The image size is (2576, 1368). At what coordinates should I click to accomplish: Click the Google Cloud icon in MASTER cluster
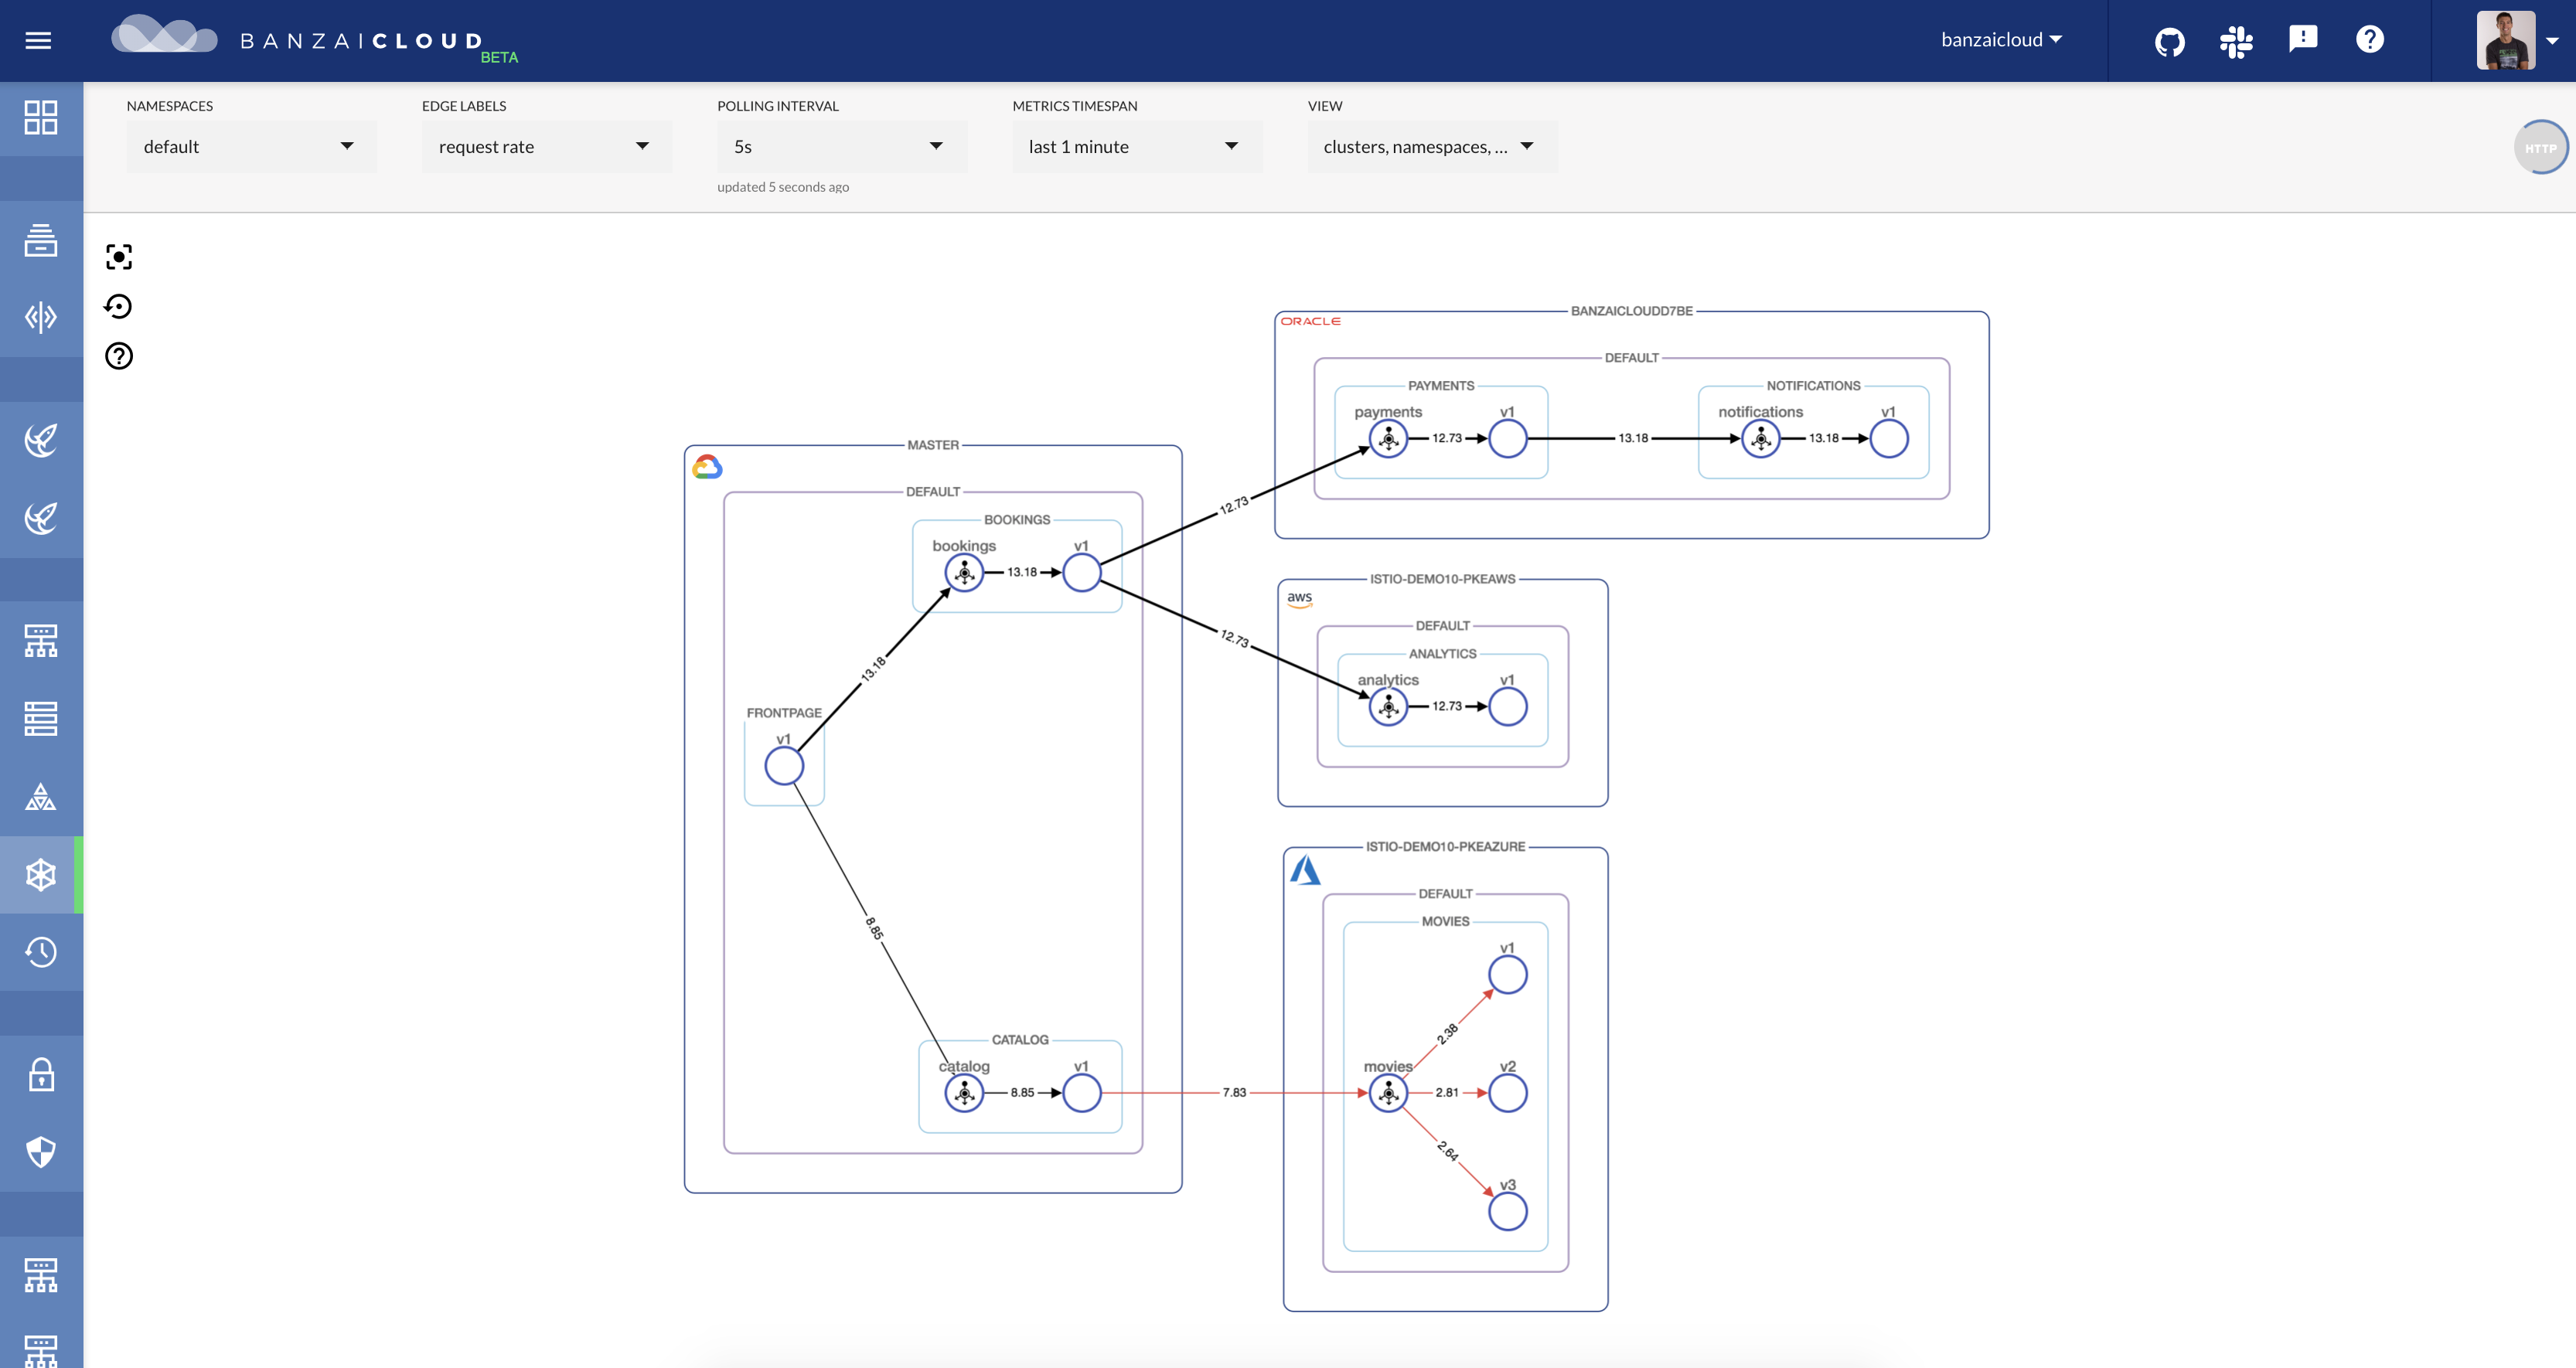707,467
